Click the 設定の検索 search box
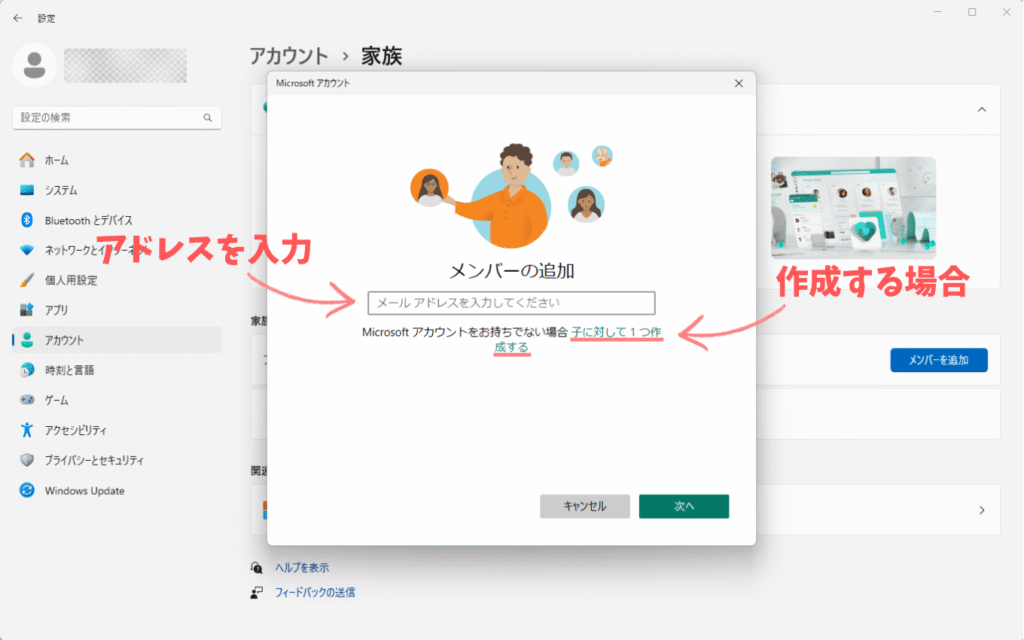The width and height of the screenshot is (1024, 640). [x=117, y=118]
